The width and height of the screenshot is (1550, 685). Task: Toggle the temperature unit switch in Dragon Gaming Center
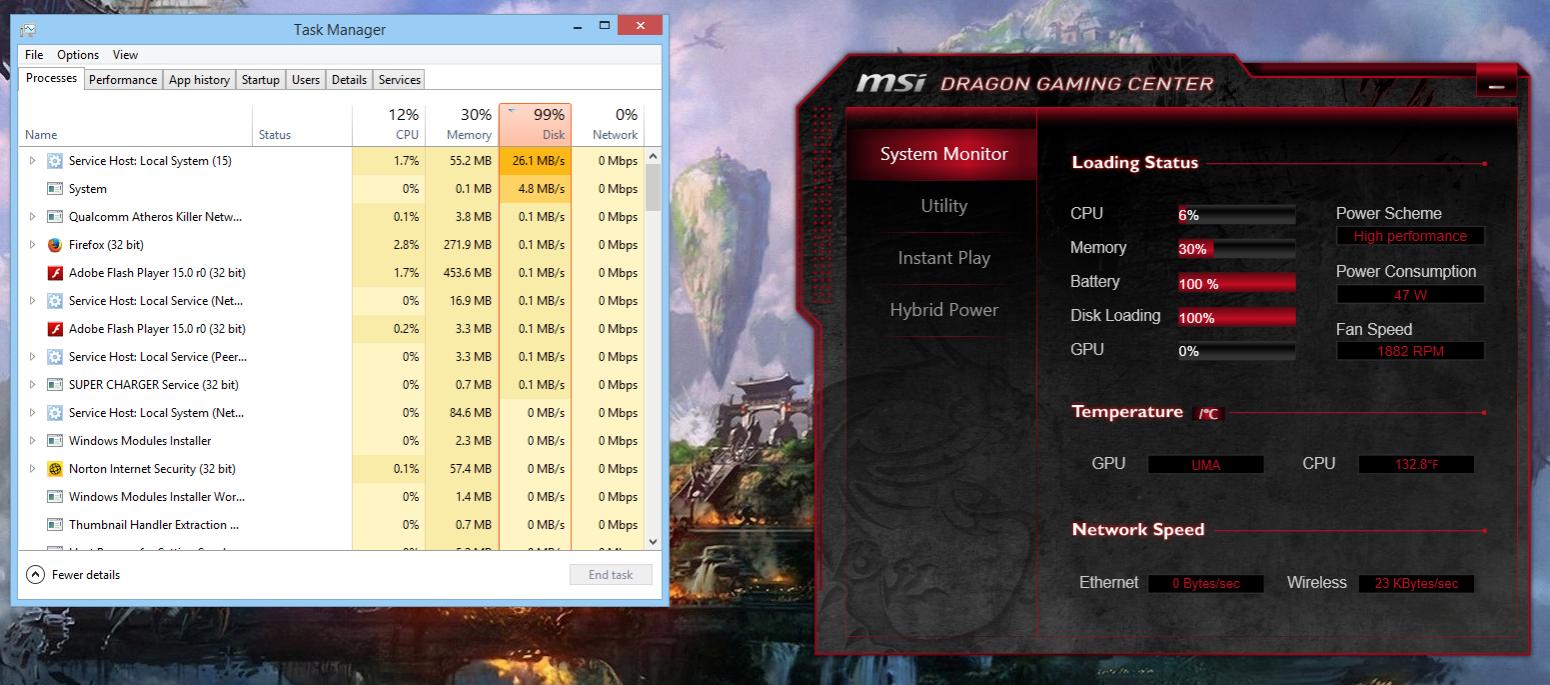click(1209, 413)
